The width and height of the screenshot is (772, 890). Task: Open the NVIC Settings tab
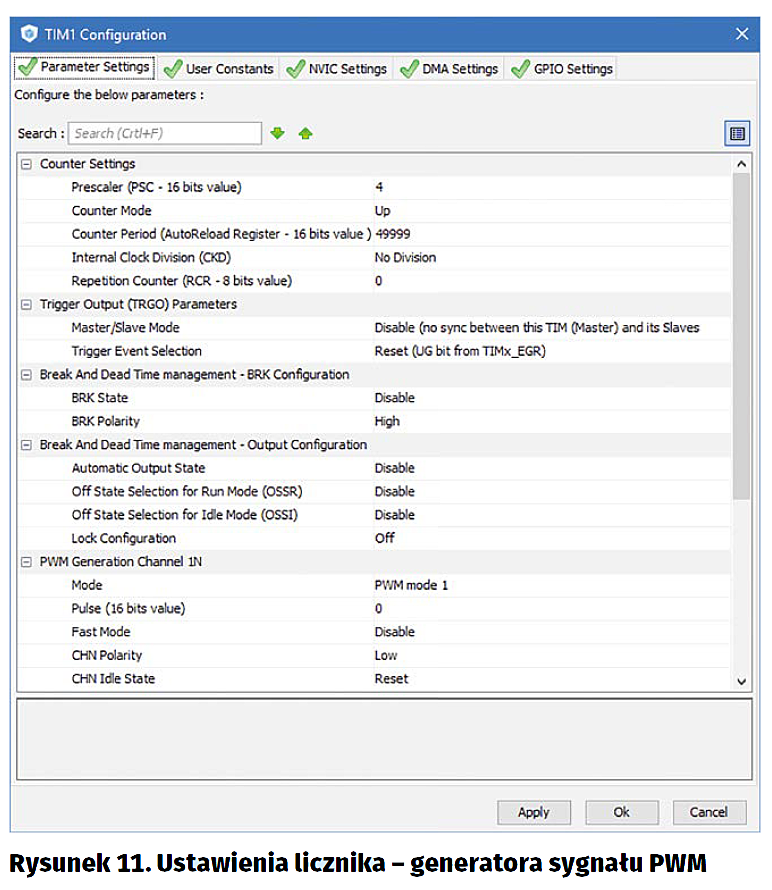point(337,69)
